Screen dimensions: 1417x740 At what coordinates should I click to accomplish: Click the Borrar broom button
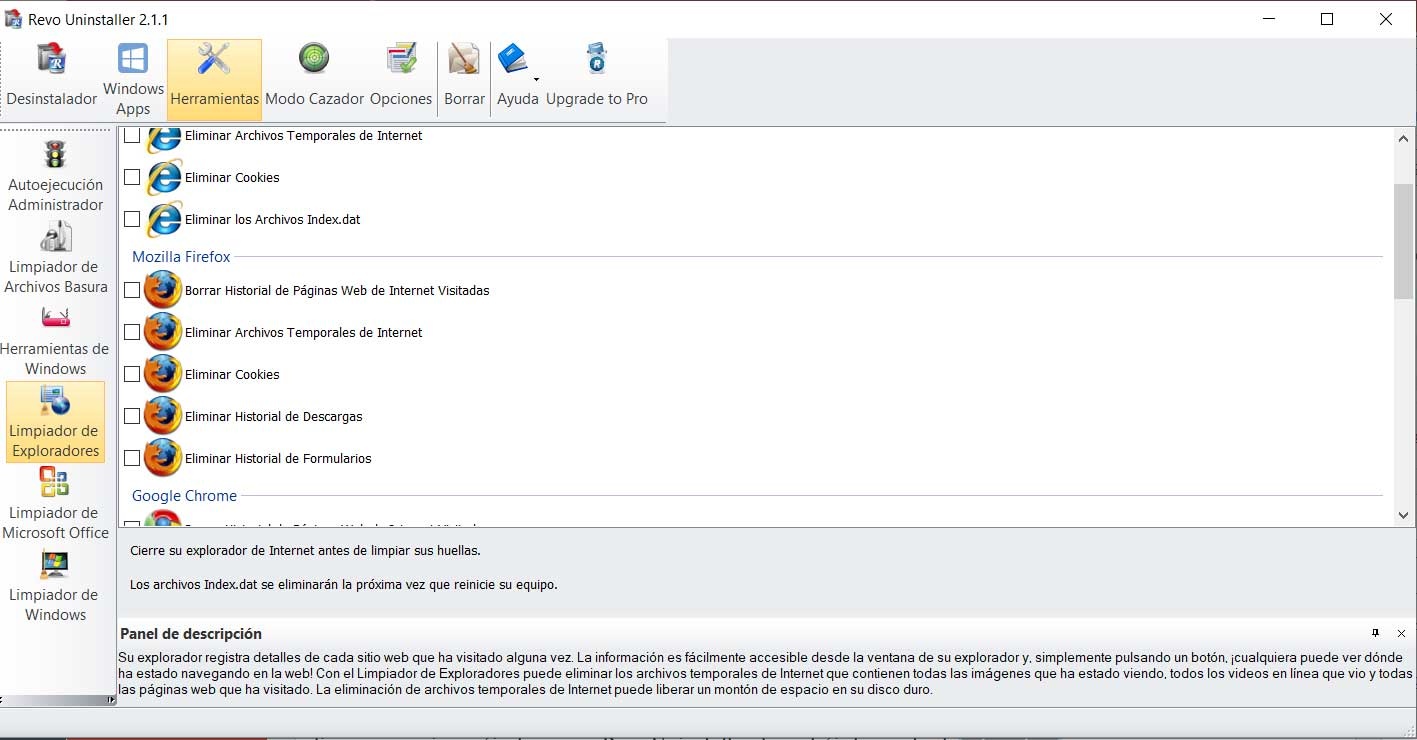464,79
